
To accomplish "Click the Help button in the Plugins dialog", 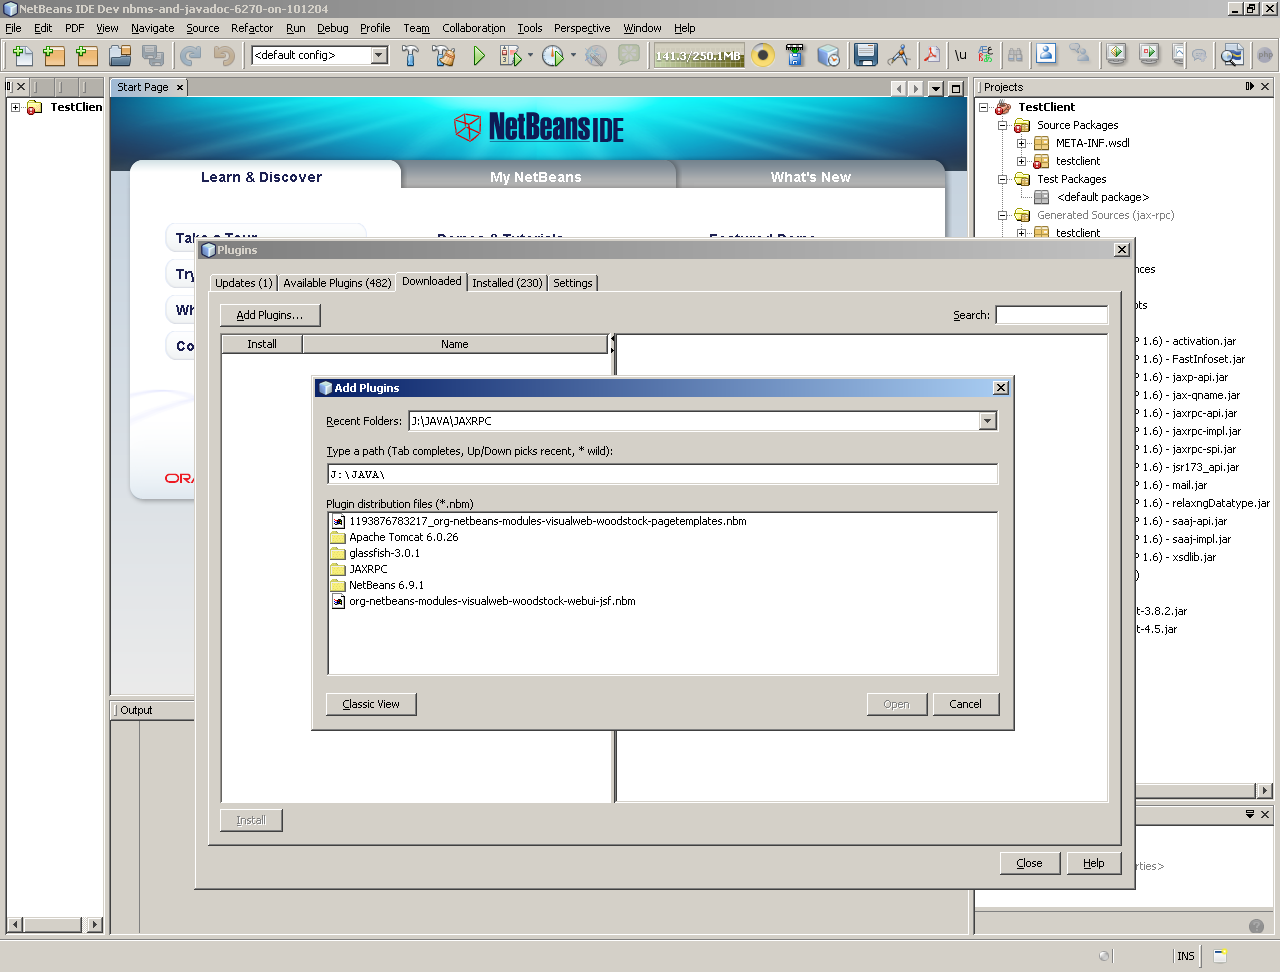I will point(1093,863).
